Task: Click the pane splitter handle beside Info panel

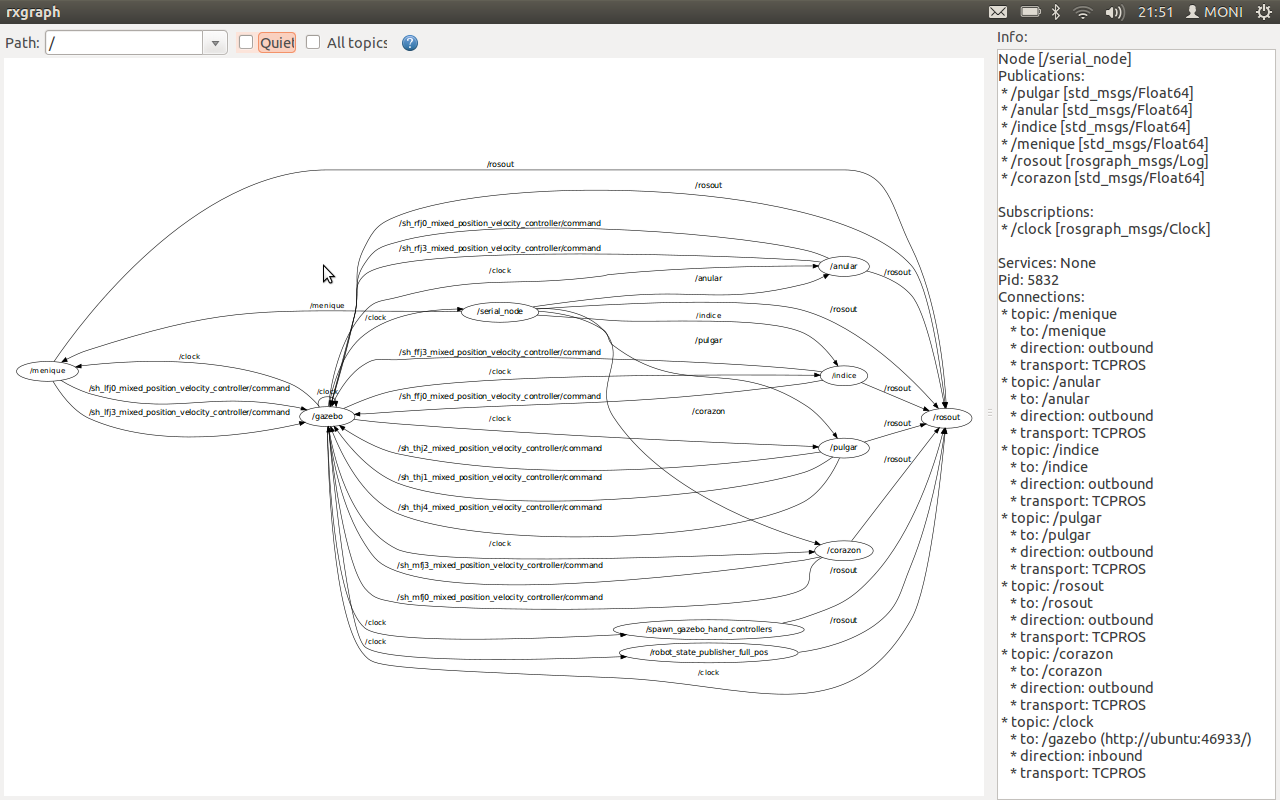Action: click(990, 412)
